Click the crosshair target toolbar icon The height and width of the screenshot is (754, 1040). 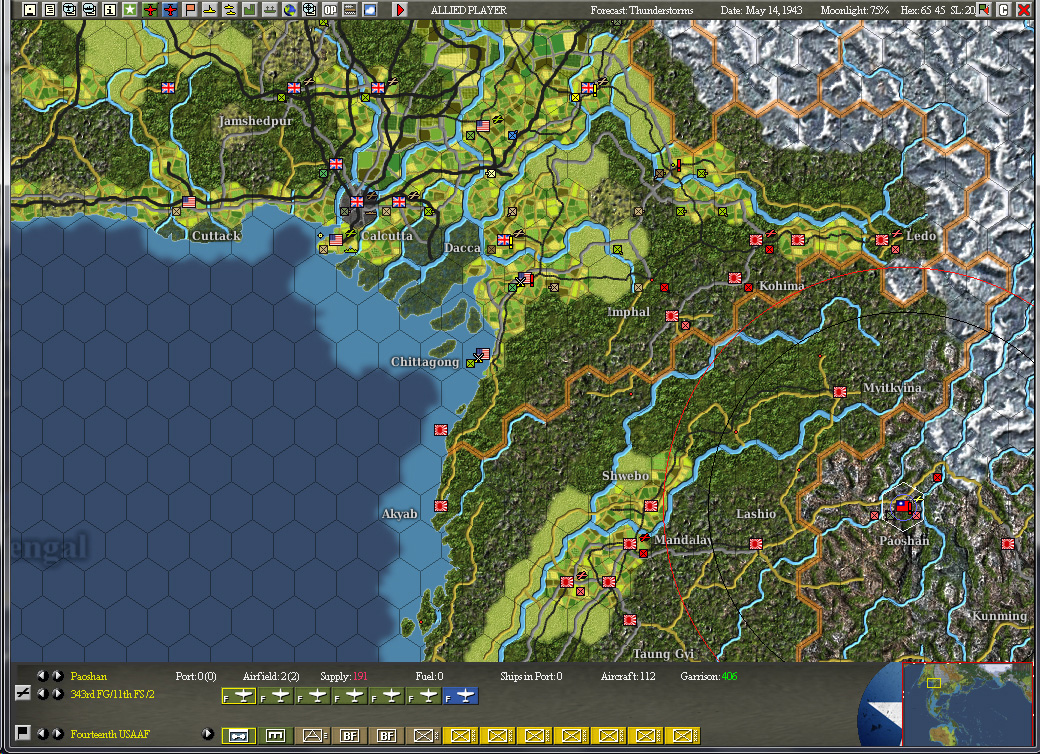[309, 9]
